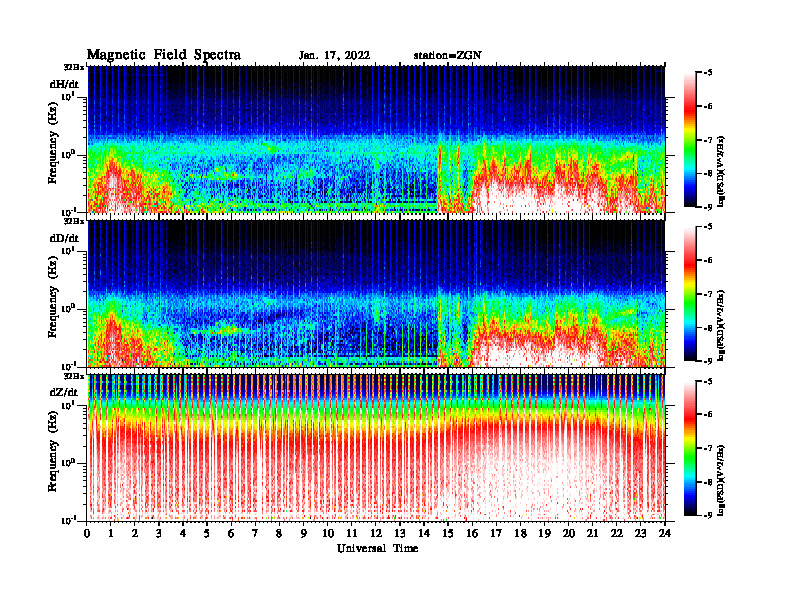
Task: Click hour tick label "4" on time axis
Action: click(183, 534)
